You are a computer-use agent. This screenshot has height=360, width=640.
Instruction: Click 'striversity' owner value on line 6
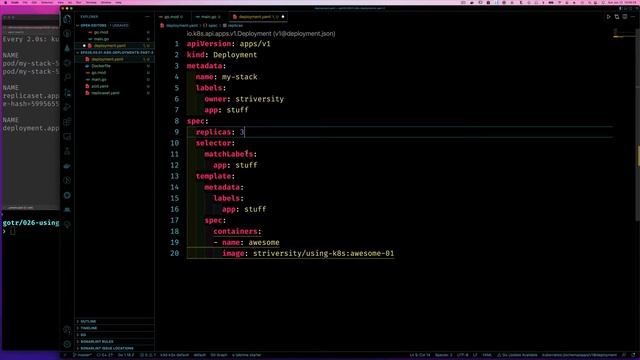pyautogui.click(x=260, y=99)
